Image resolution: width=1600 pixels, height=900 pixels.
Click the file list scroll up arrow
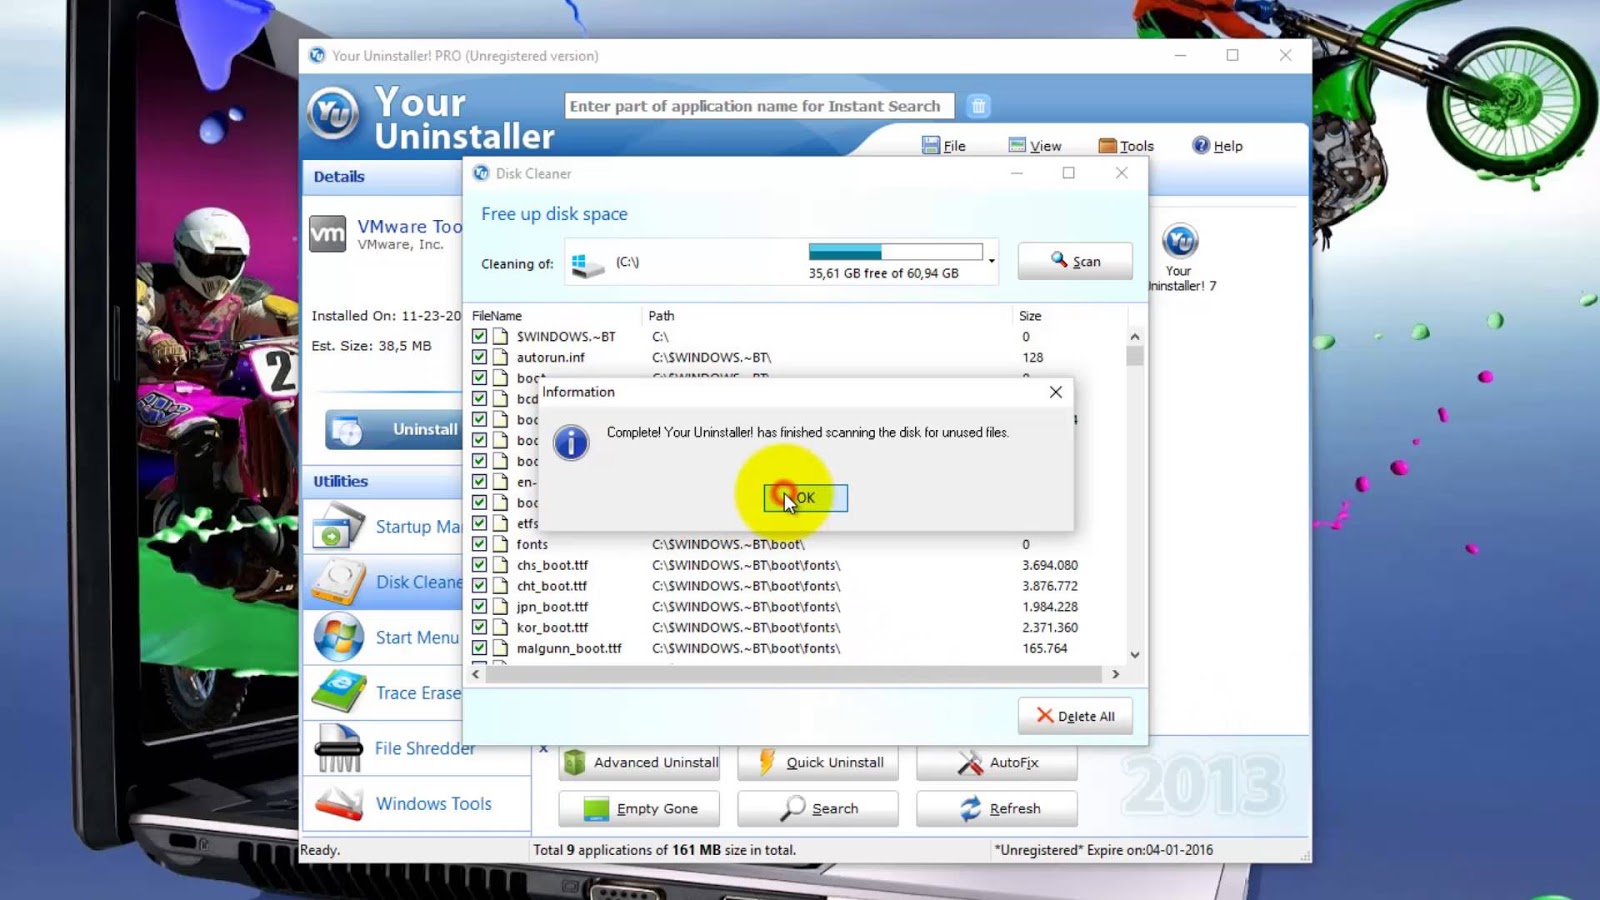point(1134,337)
